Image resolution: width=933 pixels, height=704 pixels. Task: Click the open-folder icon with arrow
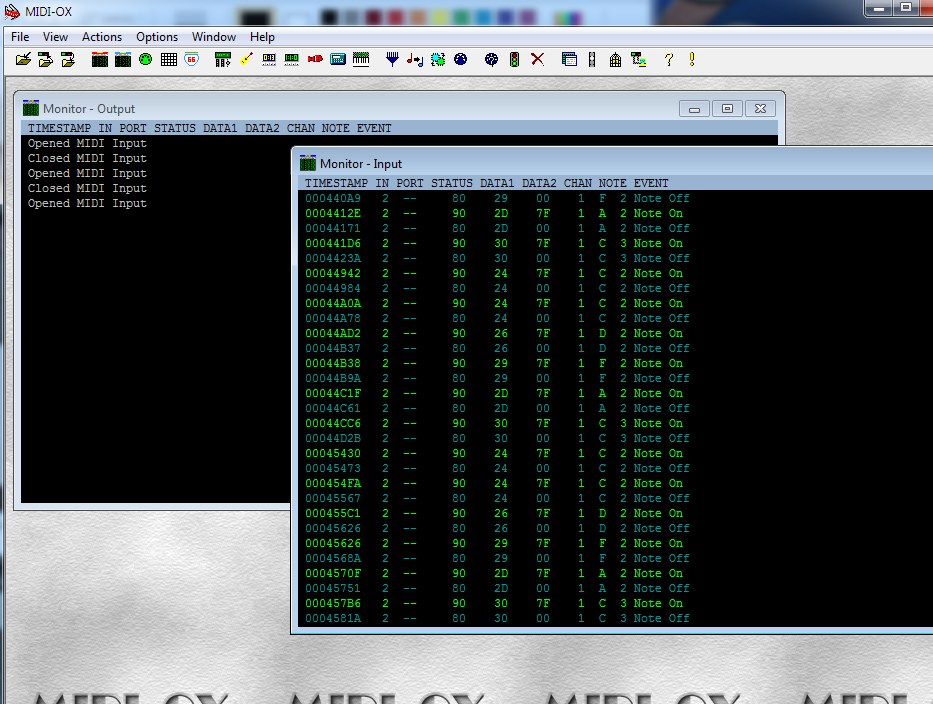[23, 60]
